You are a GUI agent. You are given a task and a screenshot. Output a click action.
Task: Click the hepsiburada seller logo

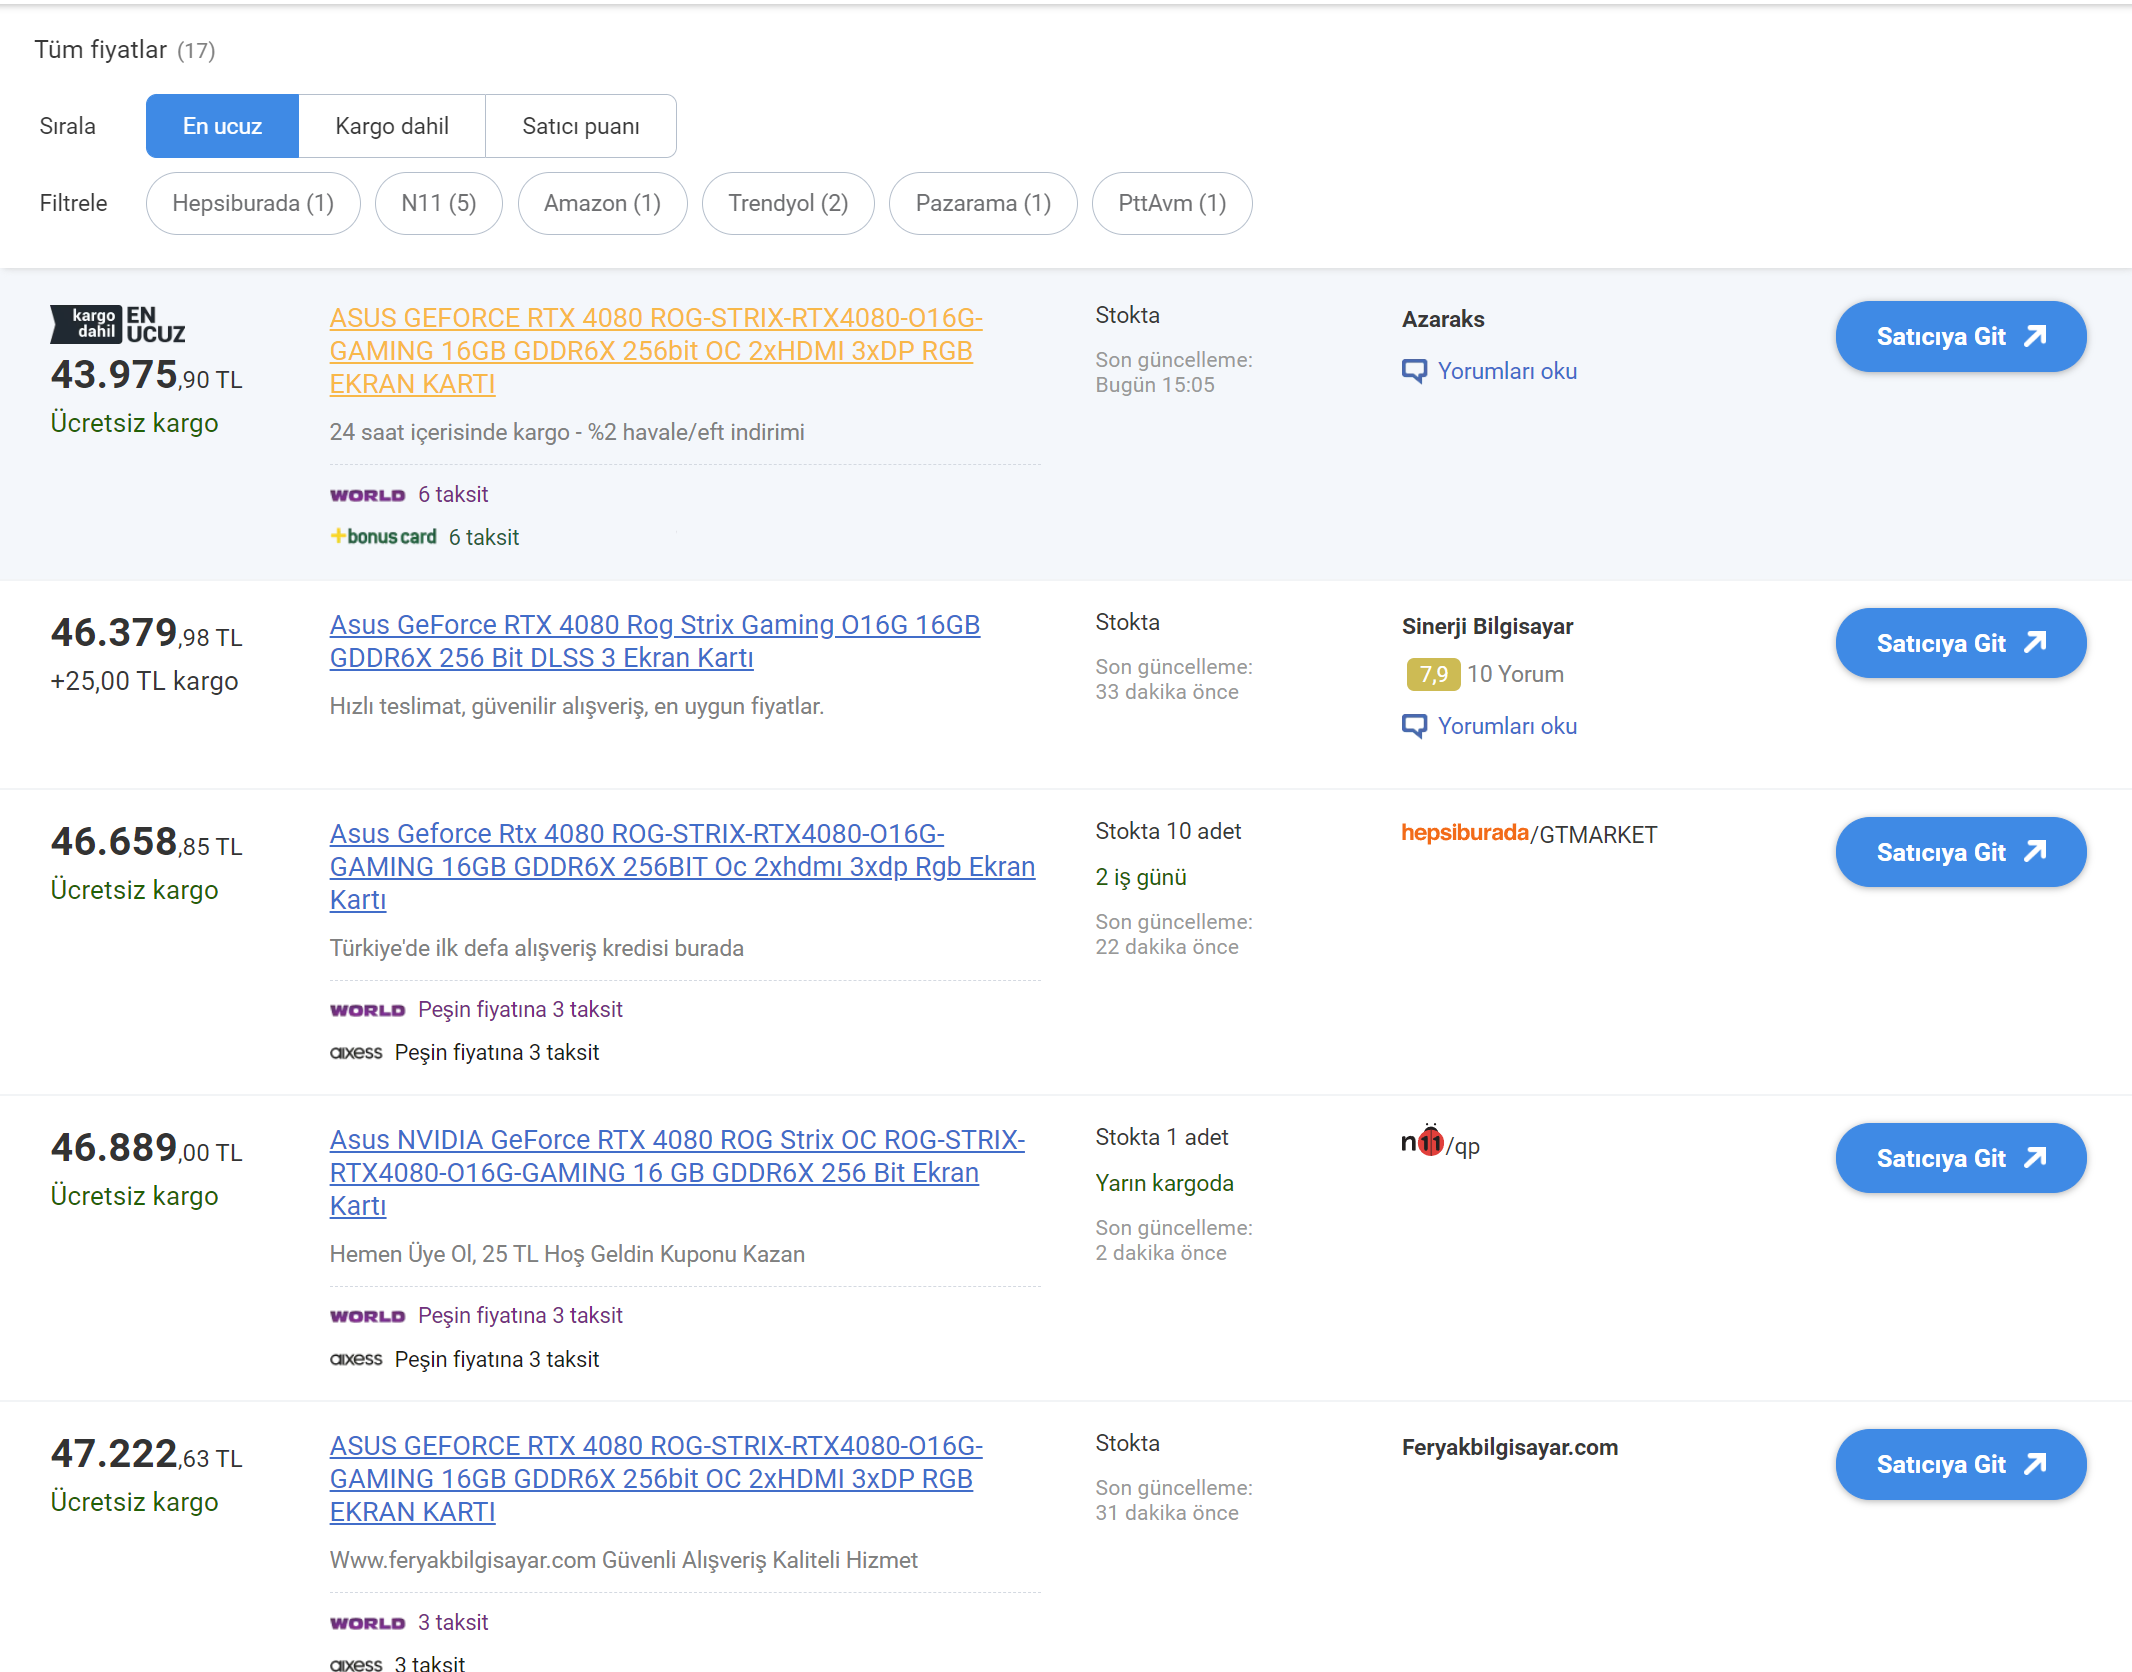pos(1465,833)
